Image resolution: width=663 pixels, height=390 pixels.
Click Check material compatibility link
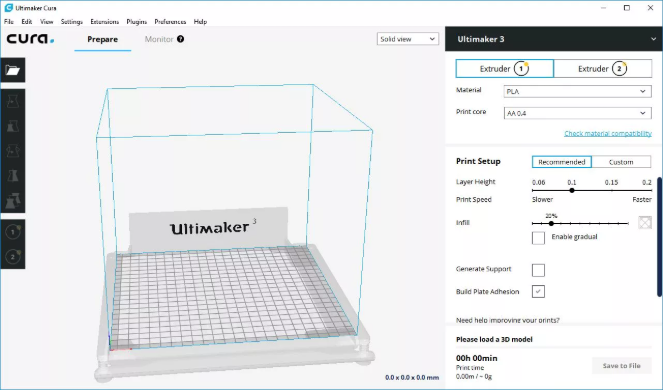[x=608, y=133]
